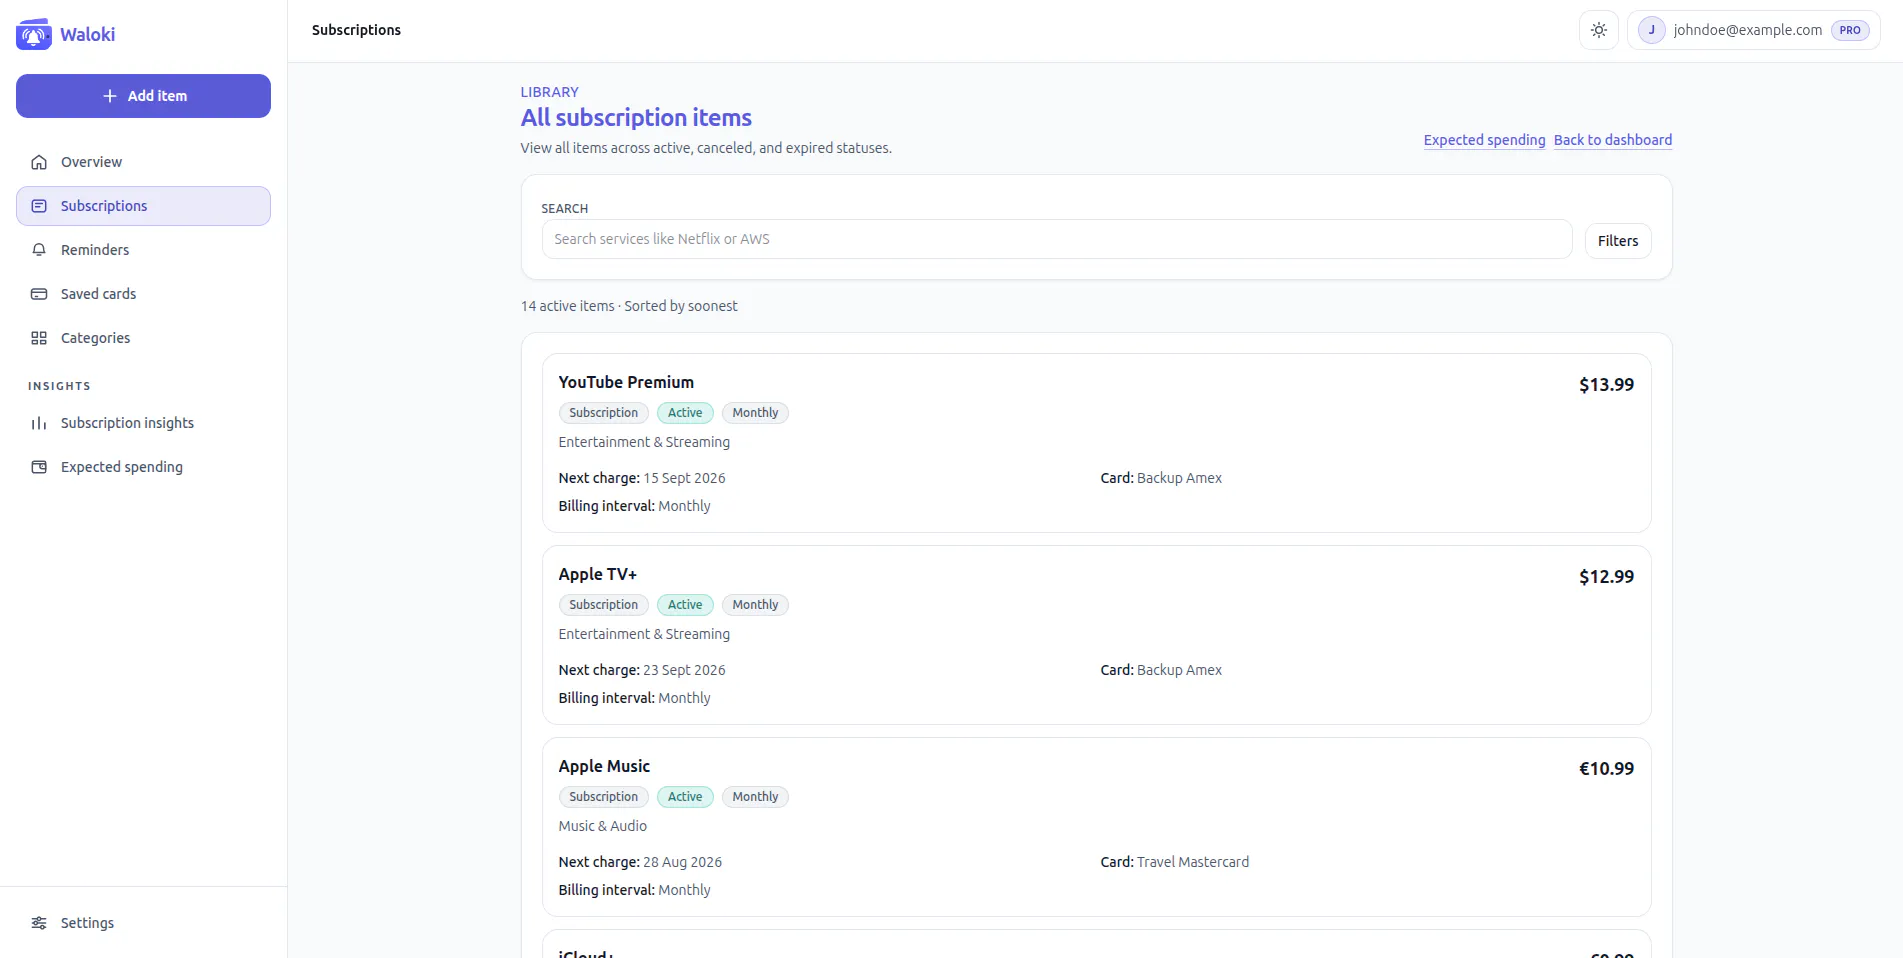Screen dimensions: 1903x958
Task: Toggle the light/dark theme sun button
Action: (1599, 30)
